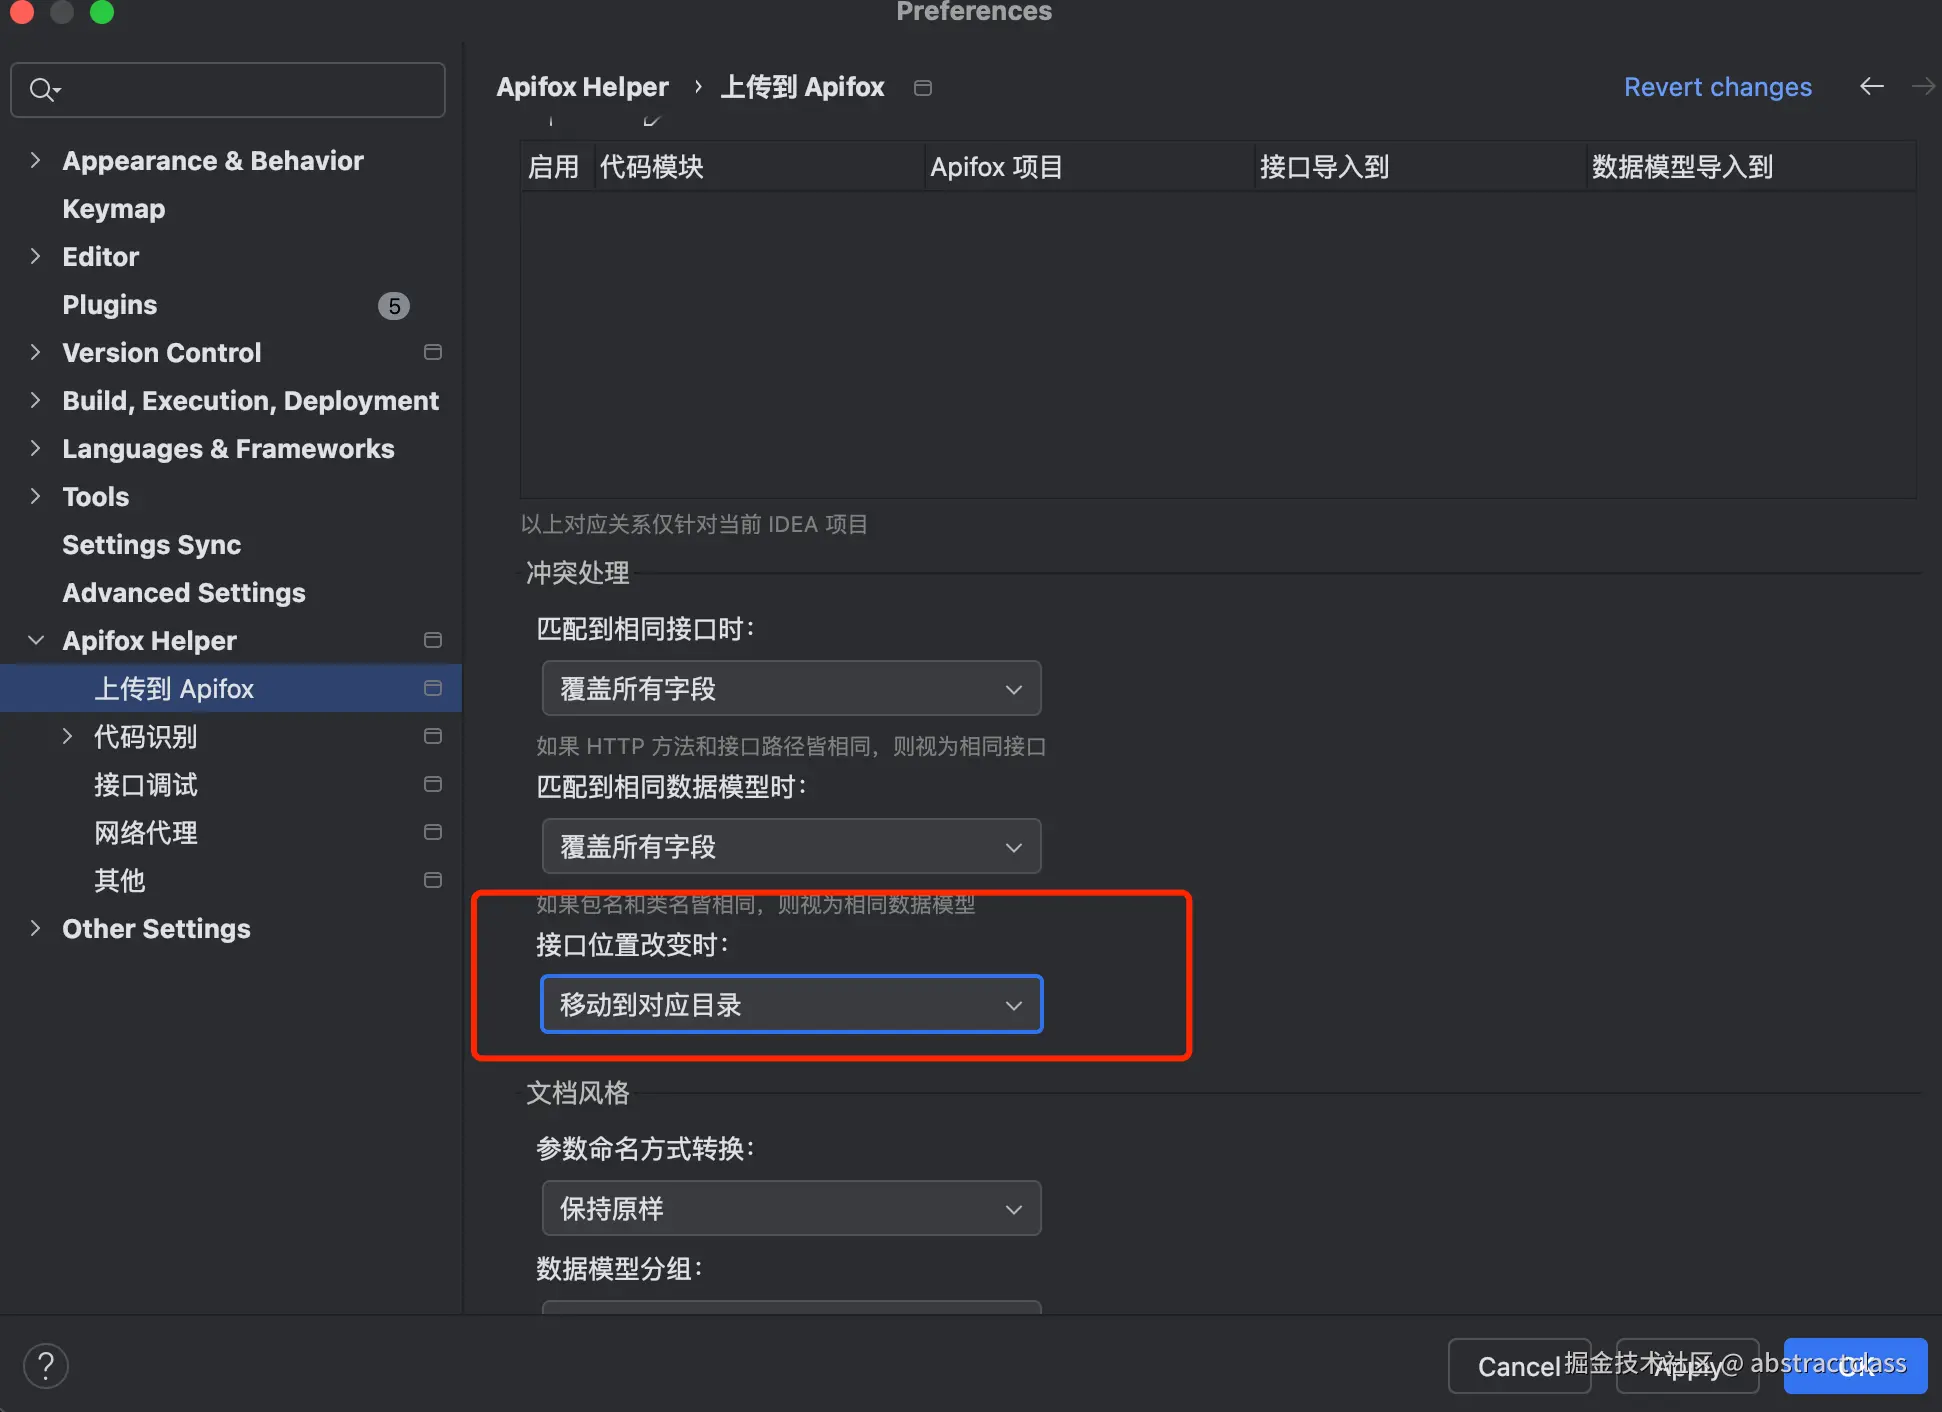Viewport: 1942px width, 1412px height.
Task: Click the forward navigation arrow icon
Action: point(1922,87)
